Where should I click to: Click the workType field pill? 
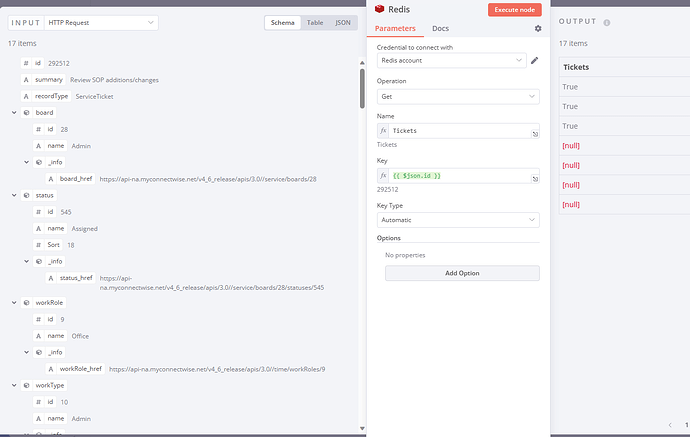click(x=44, y=386)
